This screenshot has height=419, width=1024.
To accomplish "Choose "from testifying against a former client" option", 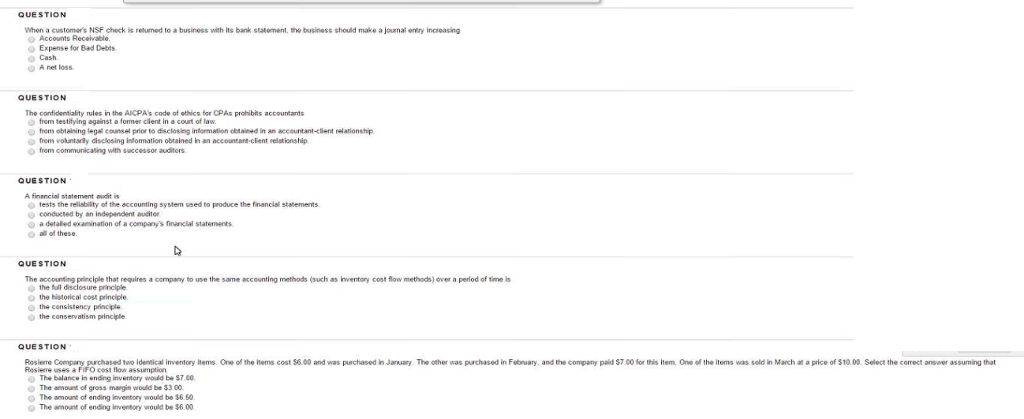I will [x=32, y=122].
